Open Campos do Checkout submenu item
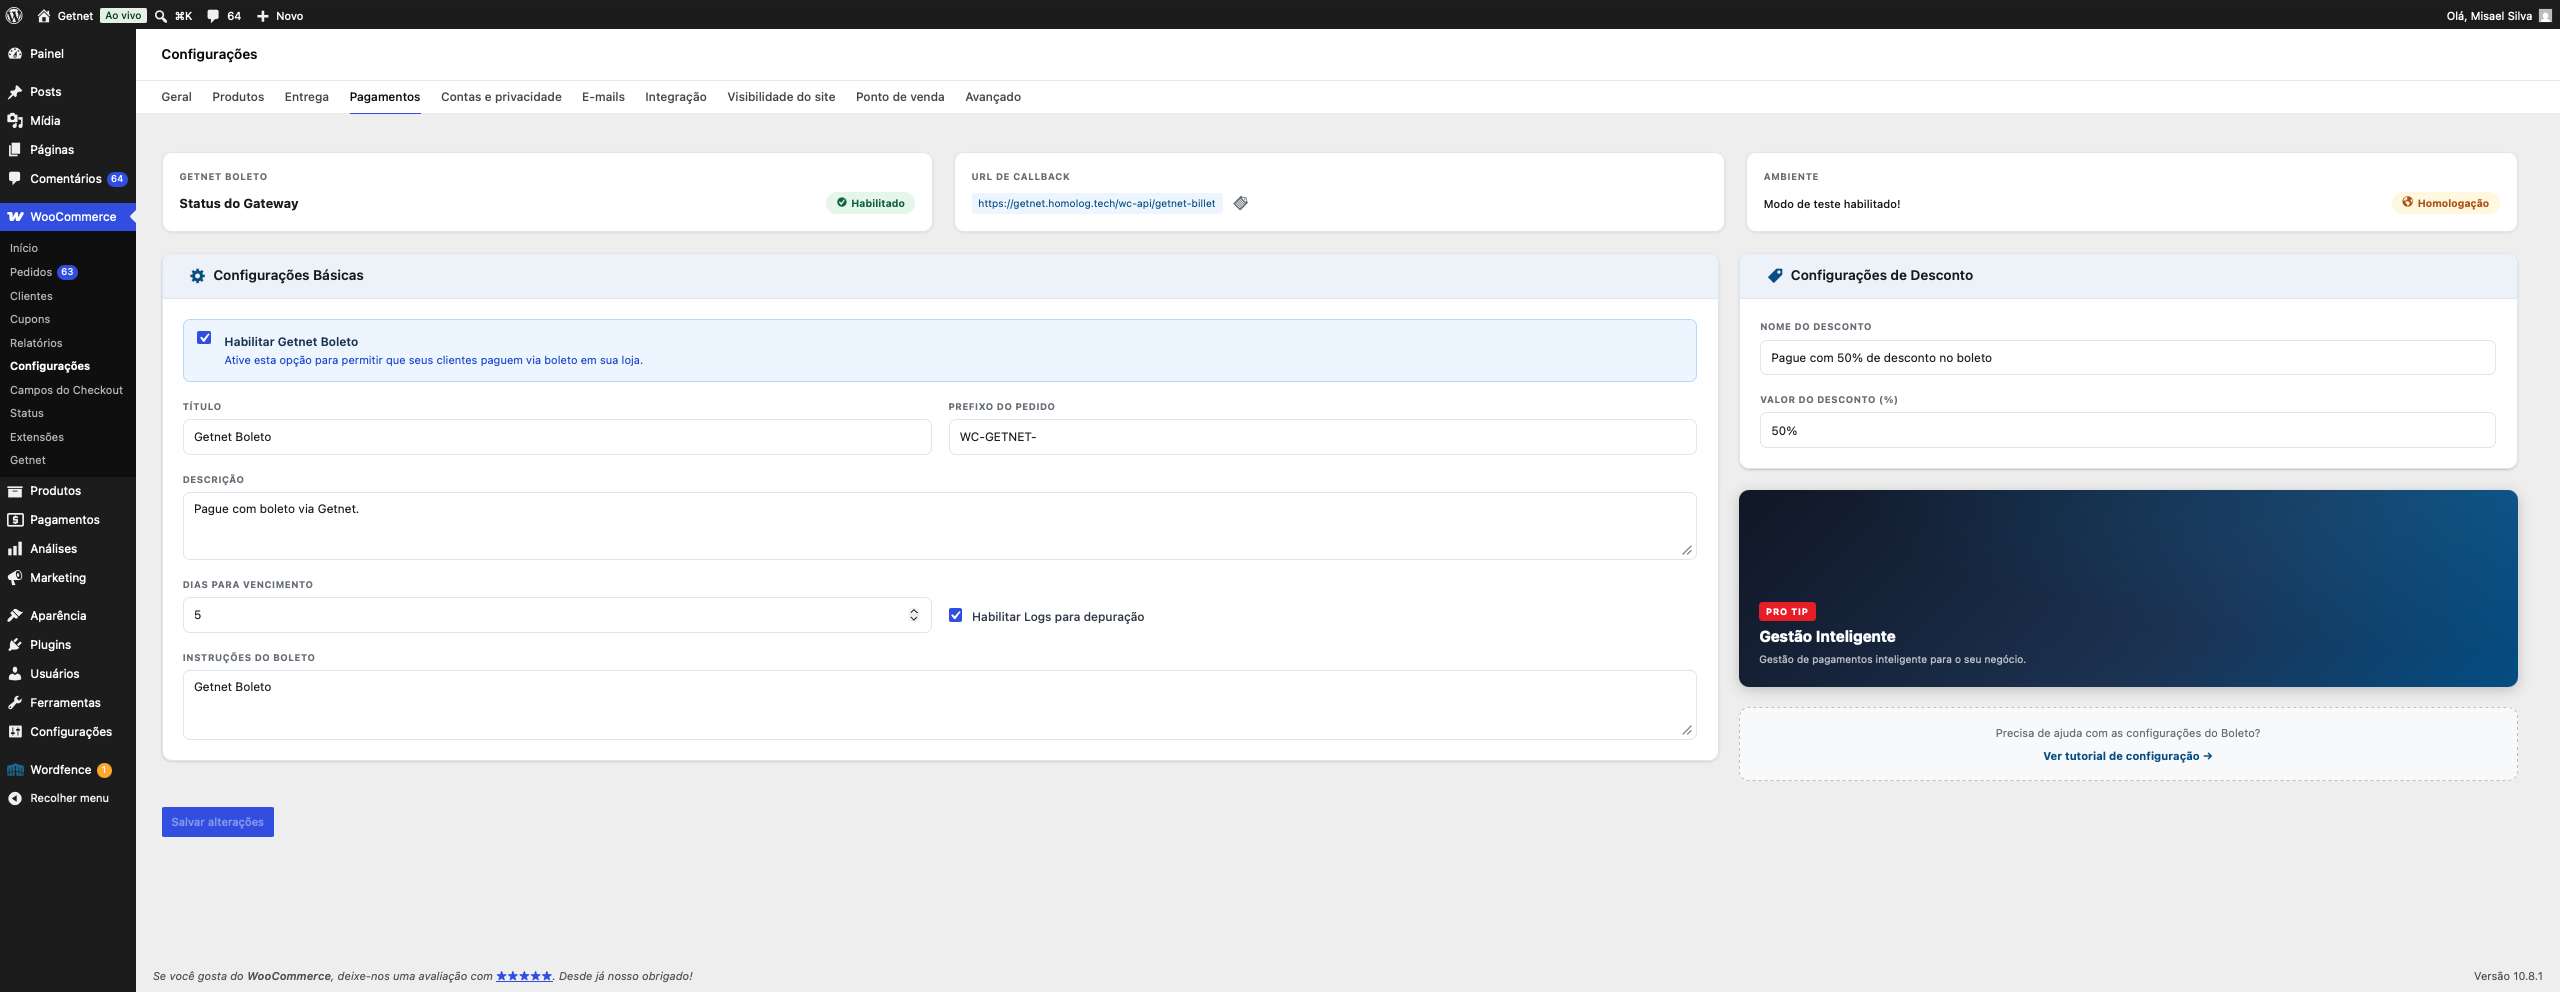The width and height of the screenshot is (2560, 992). click(x=66, y=390)
